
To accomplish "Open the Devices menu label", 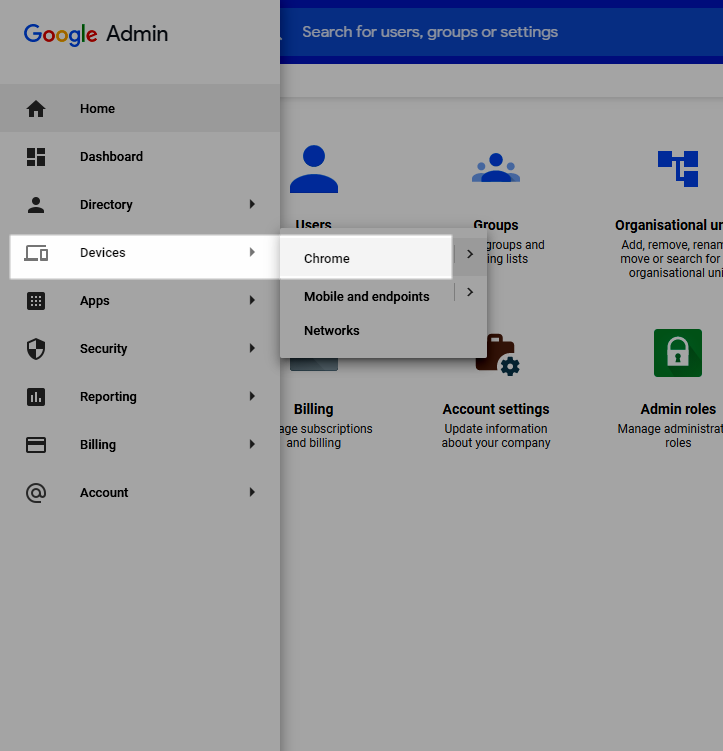I will pos(102,253).
